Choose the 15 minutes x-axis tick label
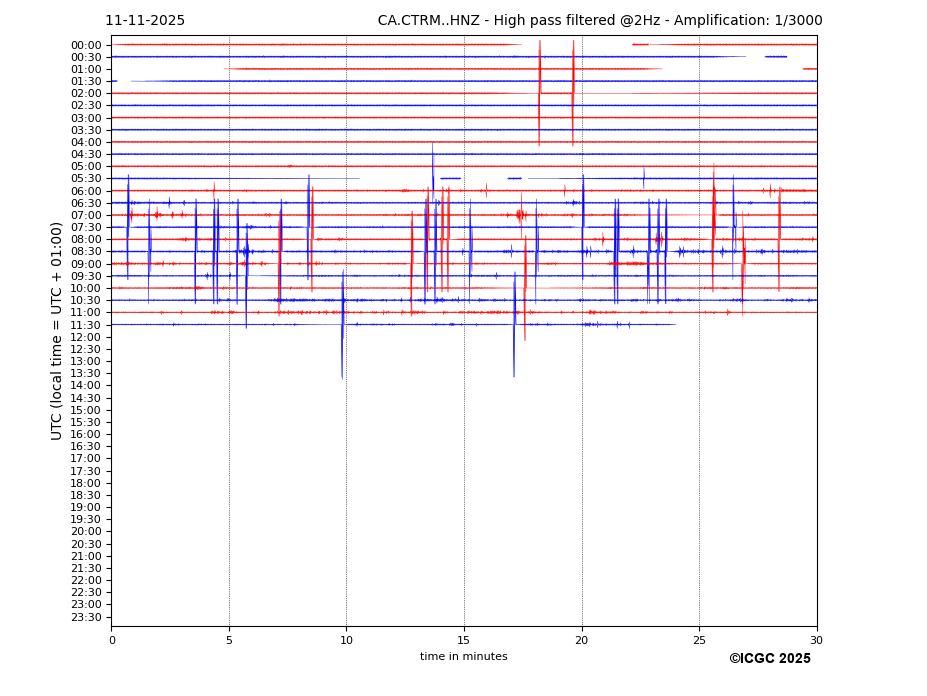 click(464, 640)
